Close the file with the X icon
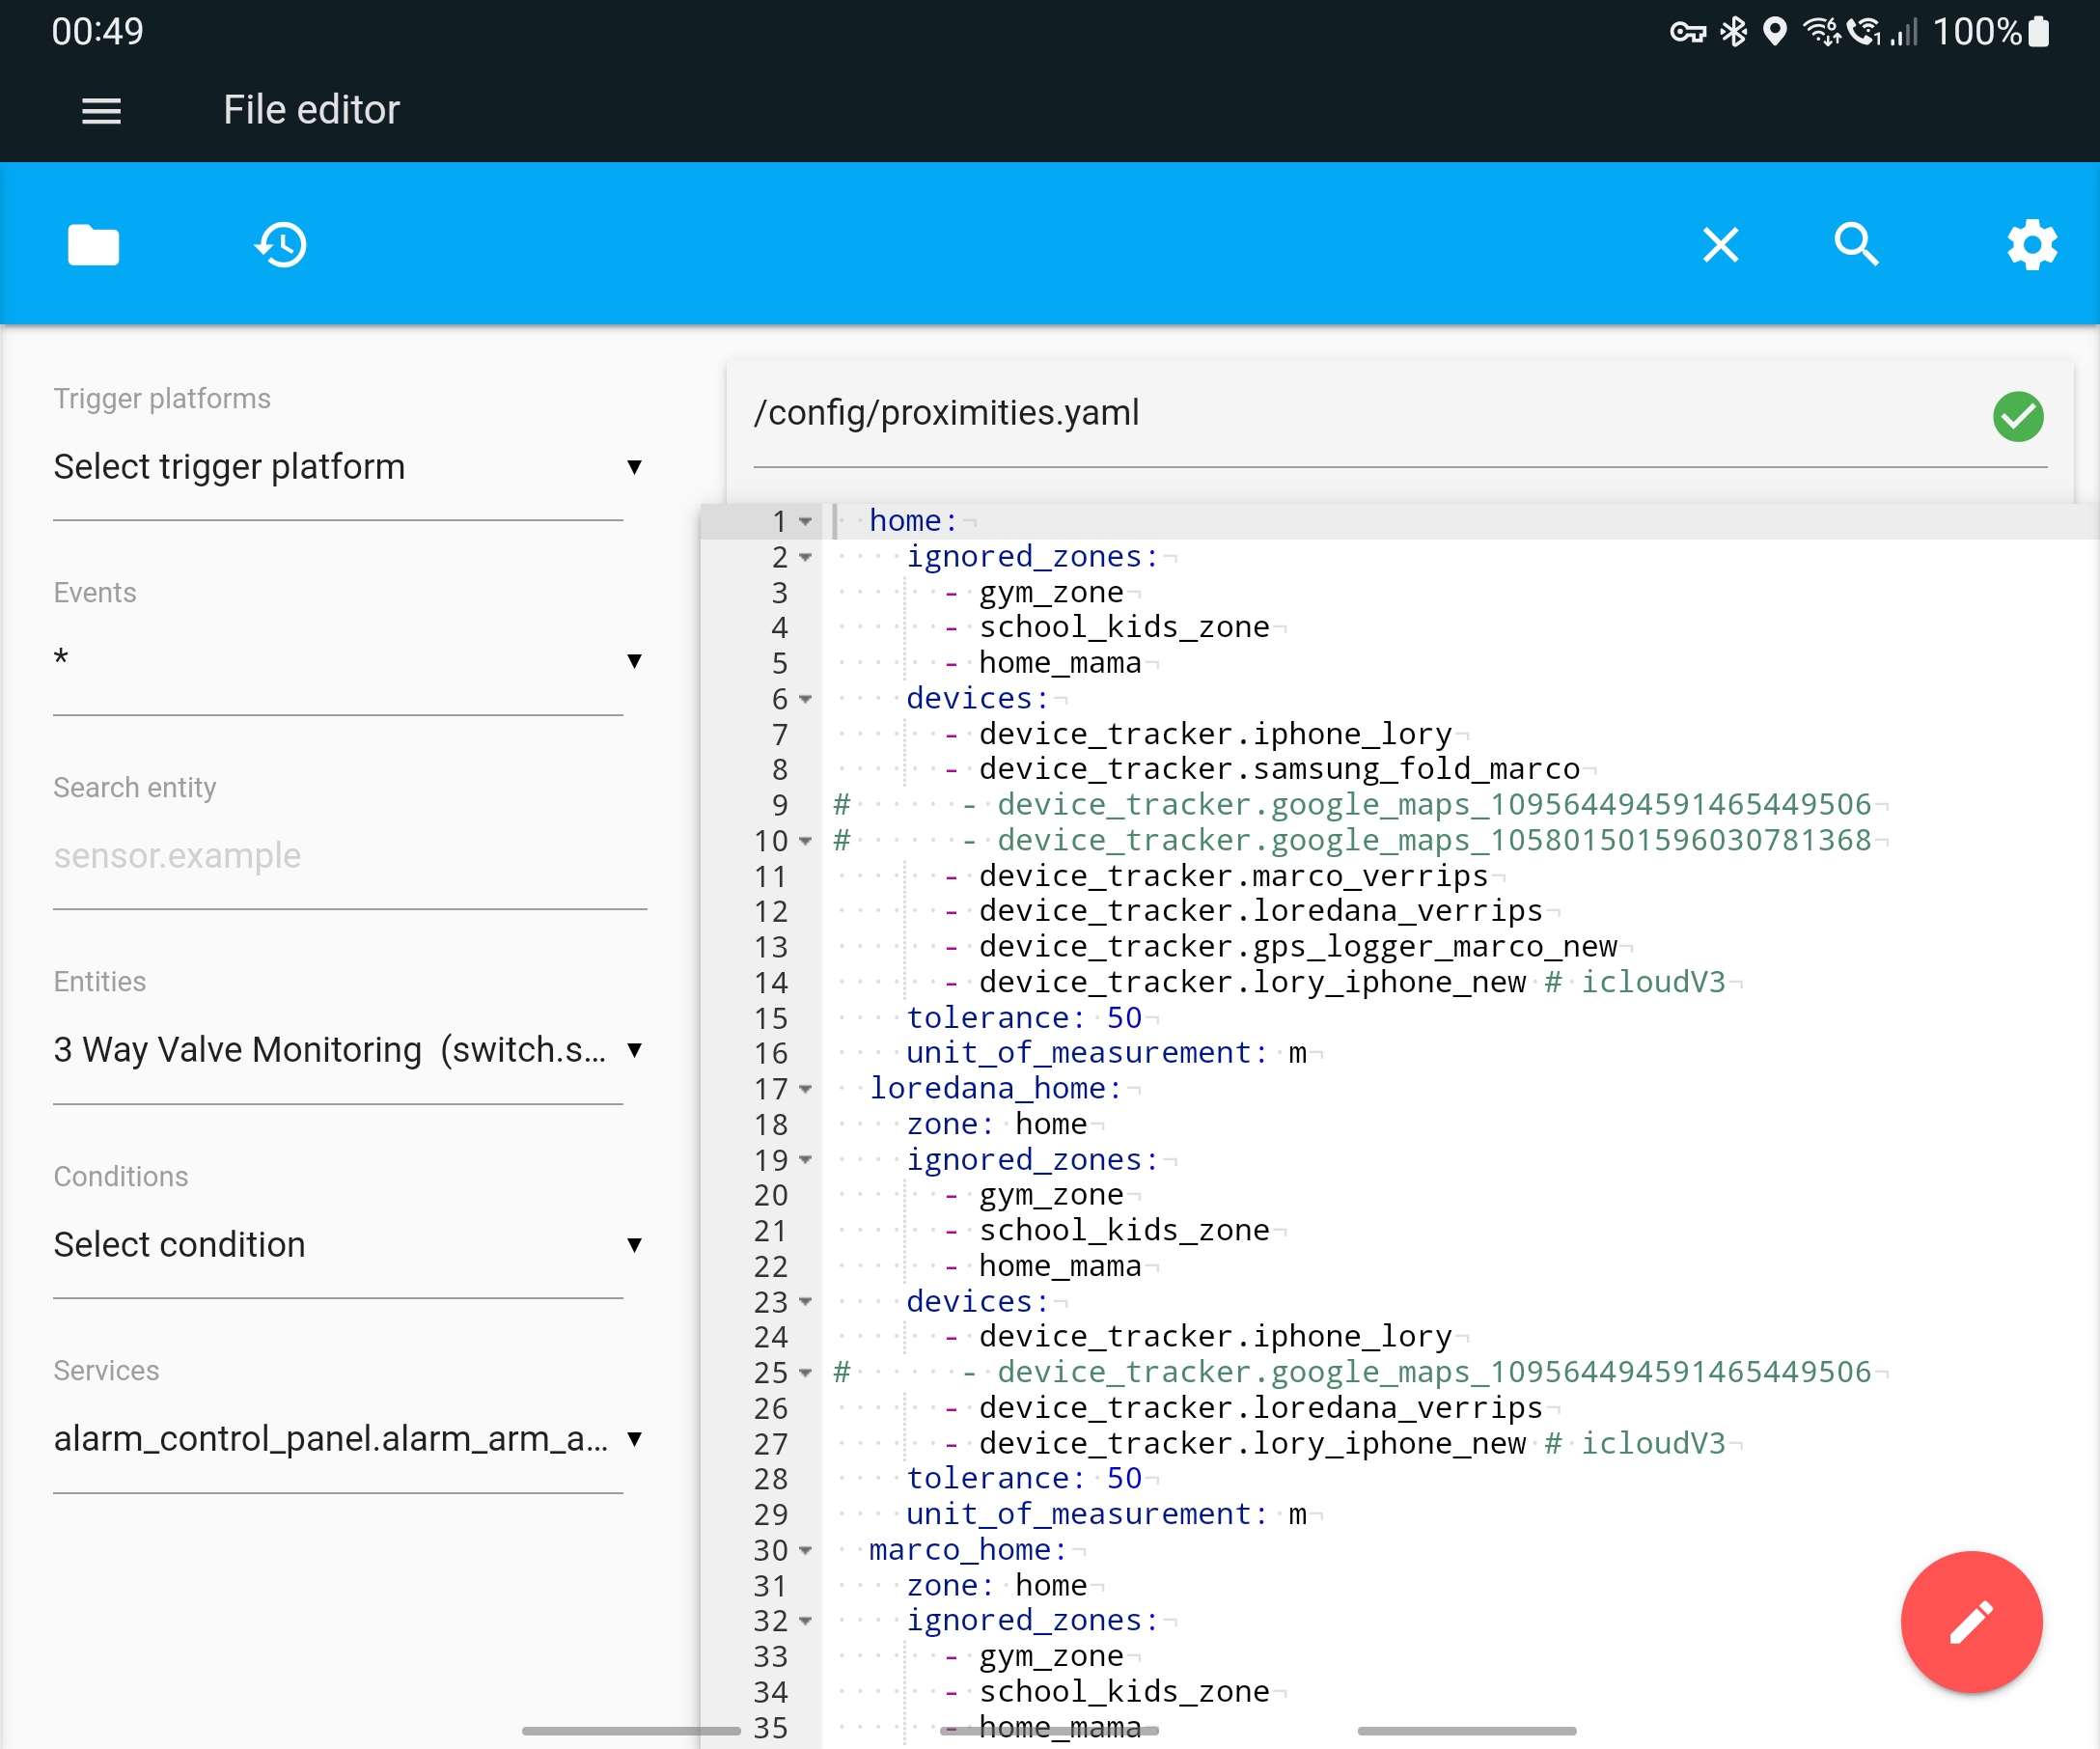This screenshot has width=2100, height=1749. (1720, 245)
